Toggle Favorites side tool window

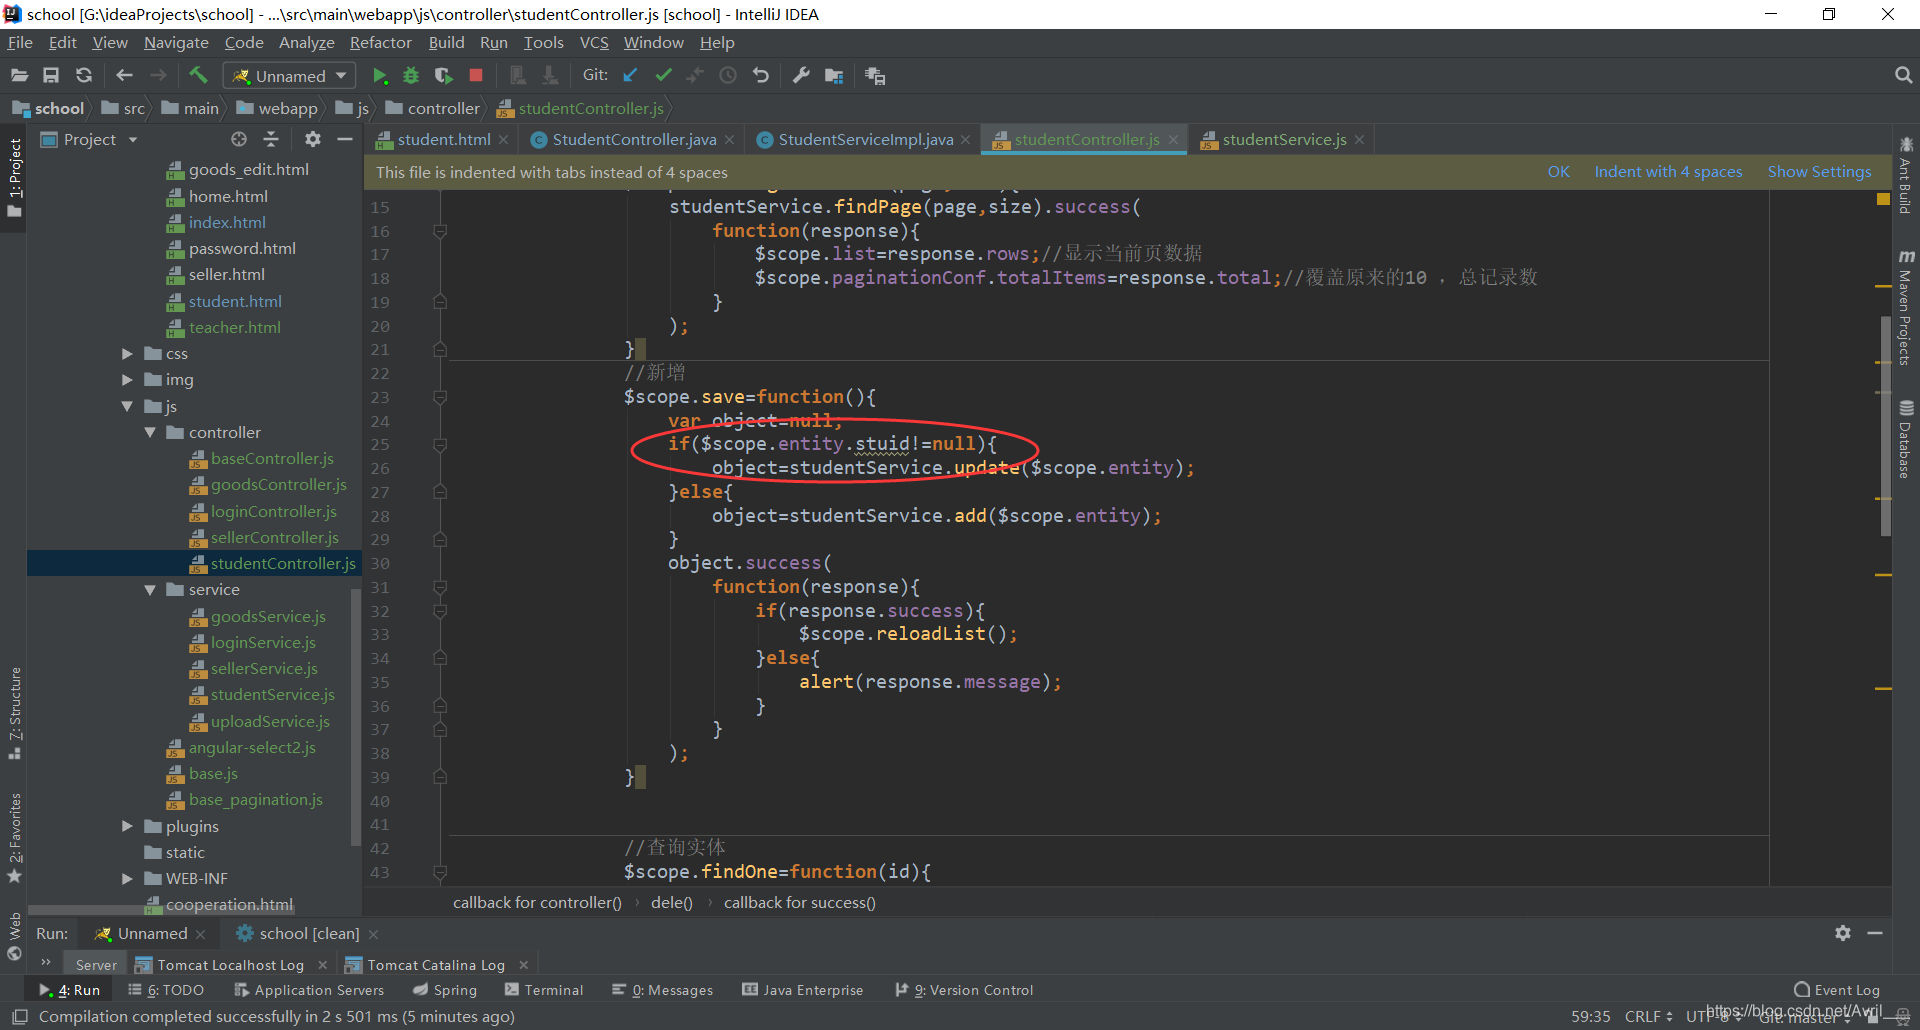pyautogui.click(x=14, y=838)
